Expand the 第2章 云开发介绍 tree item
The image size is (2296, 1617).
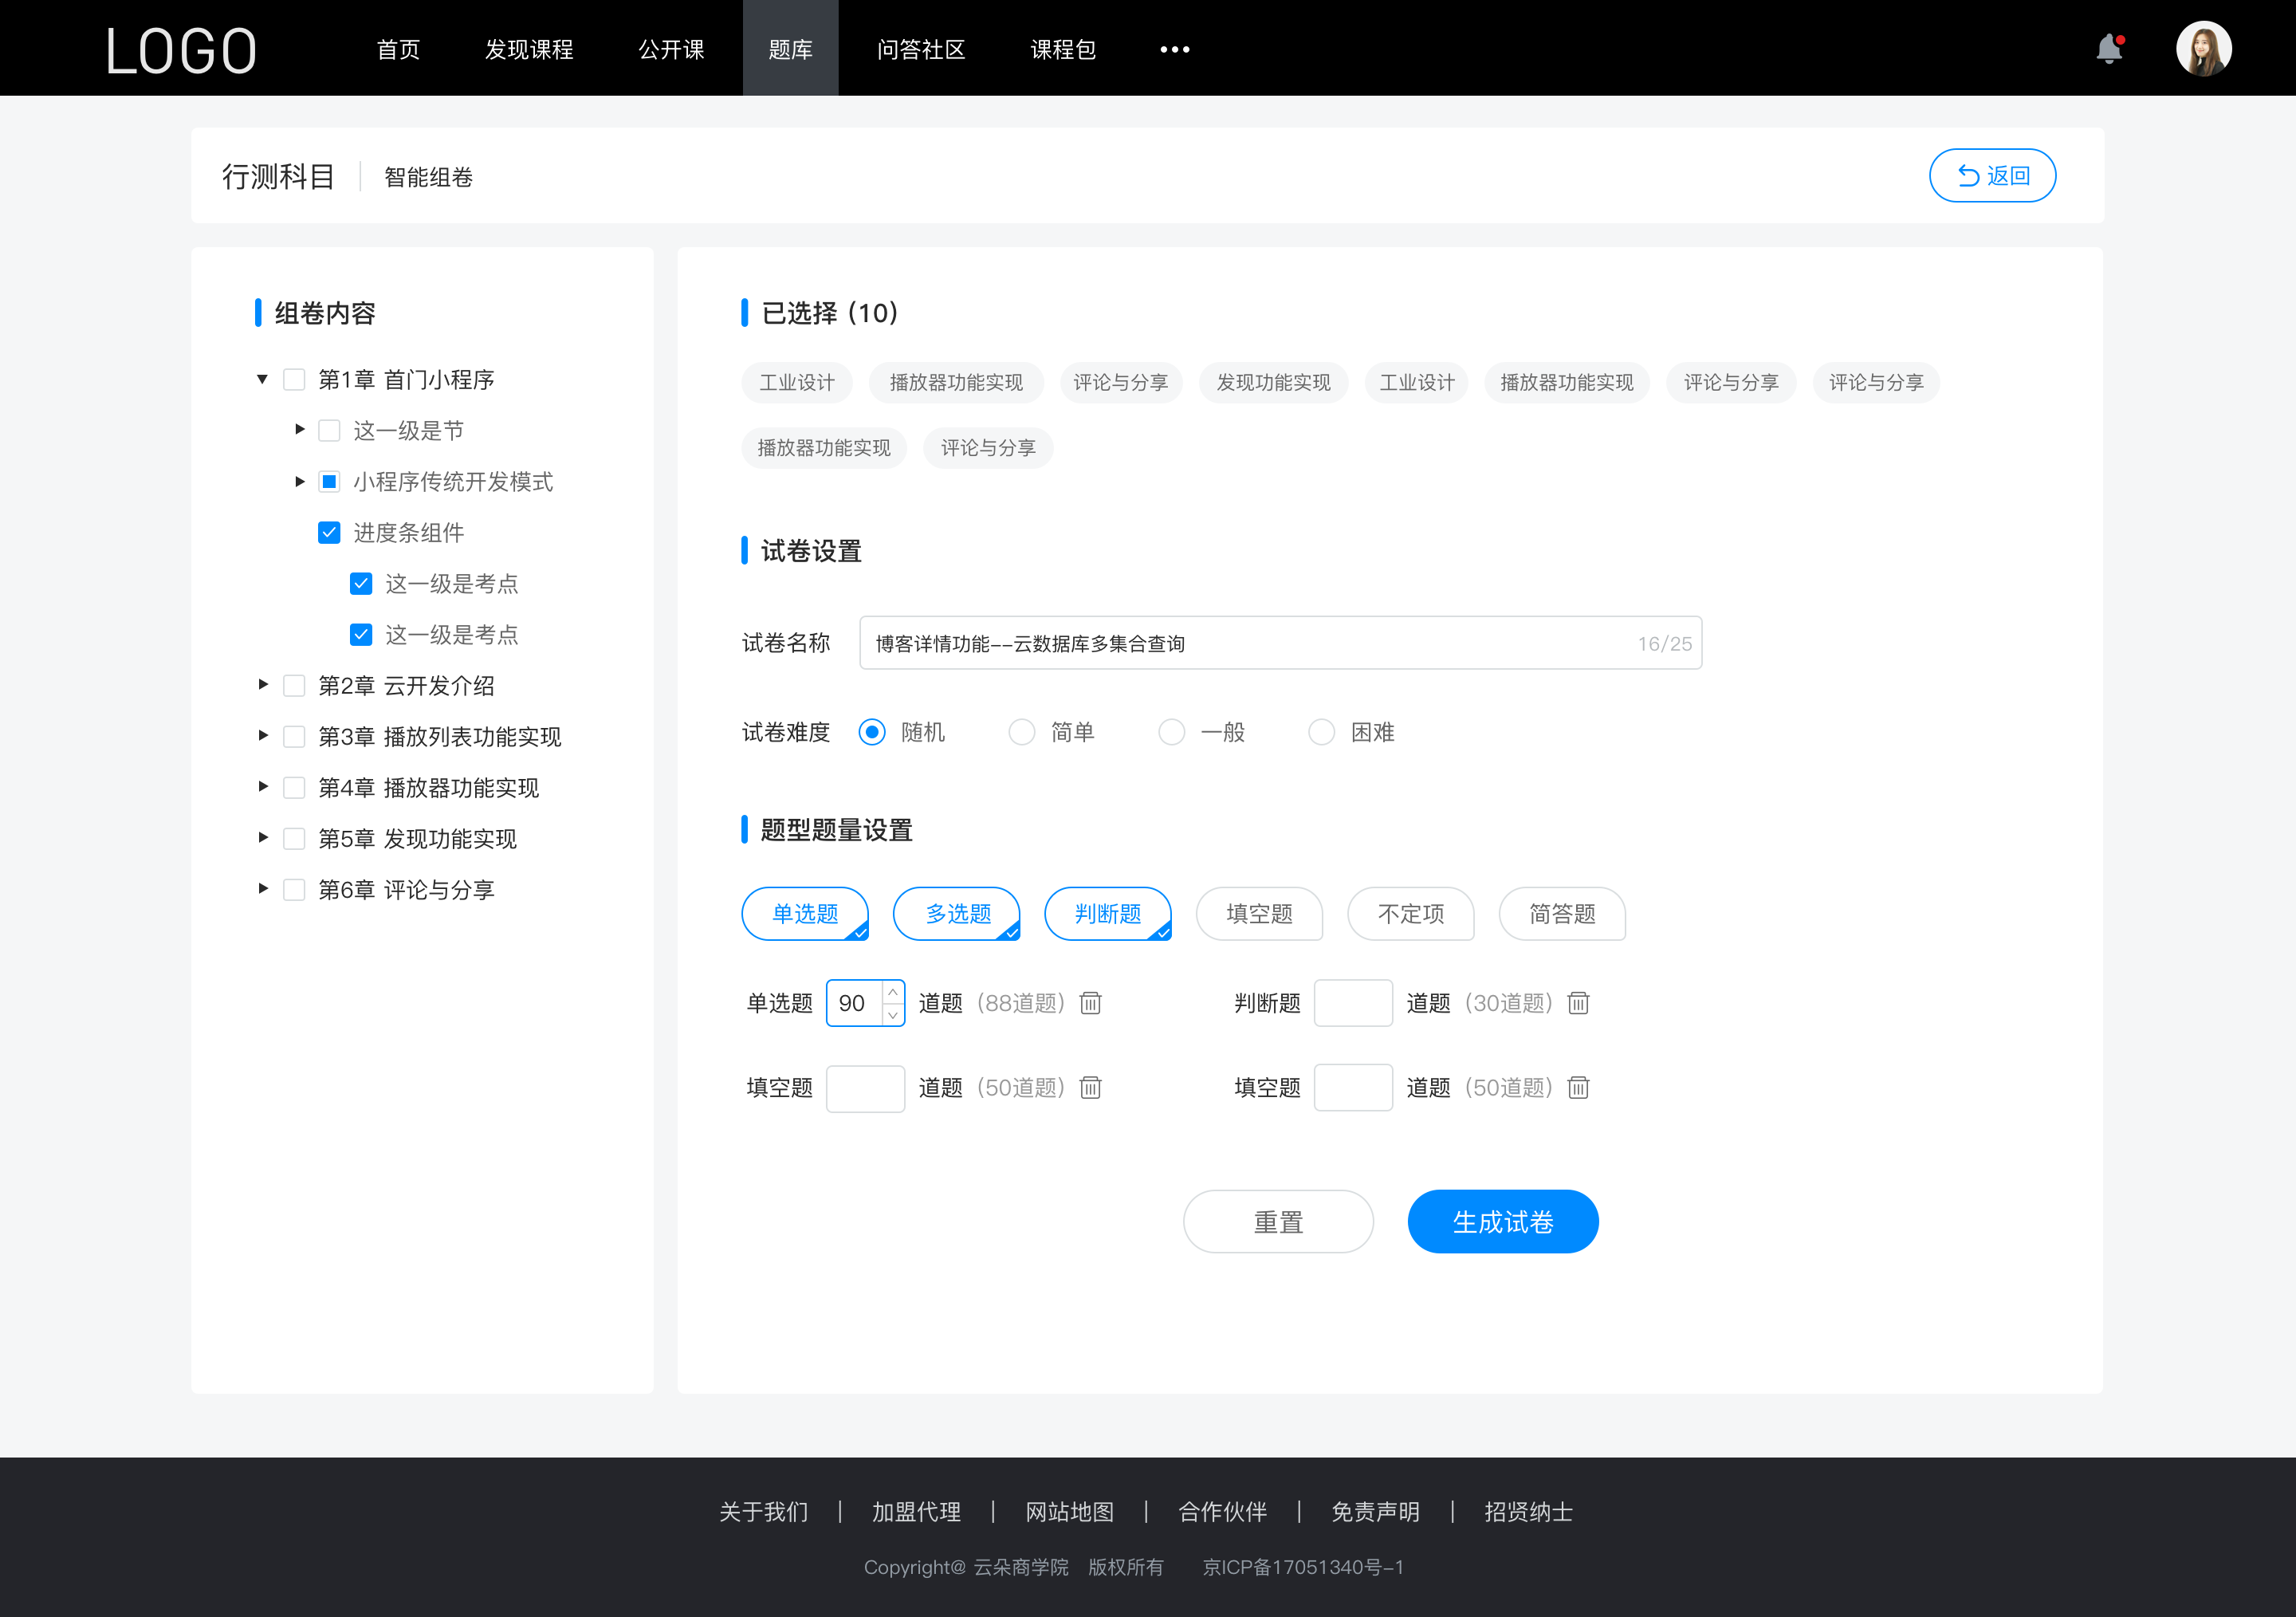(261, 684)
